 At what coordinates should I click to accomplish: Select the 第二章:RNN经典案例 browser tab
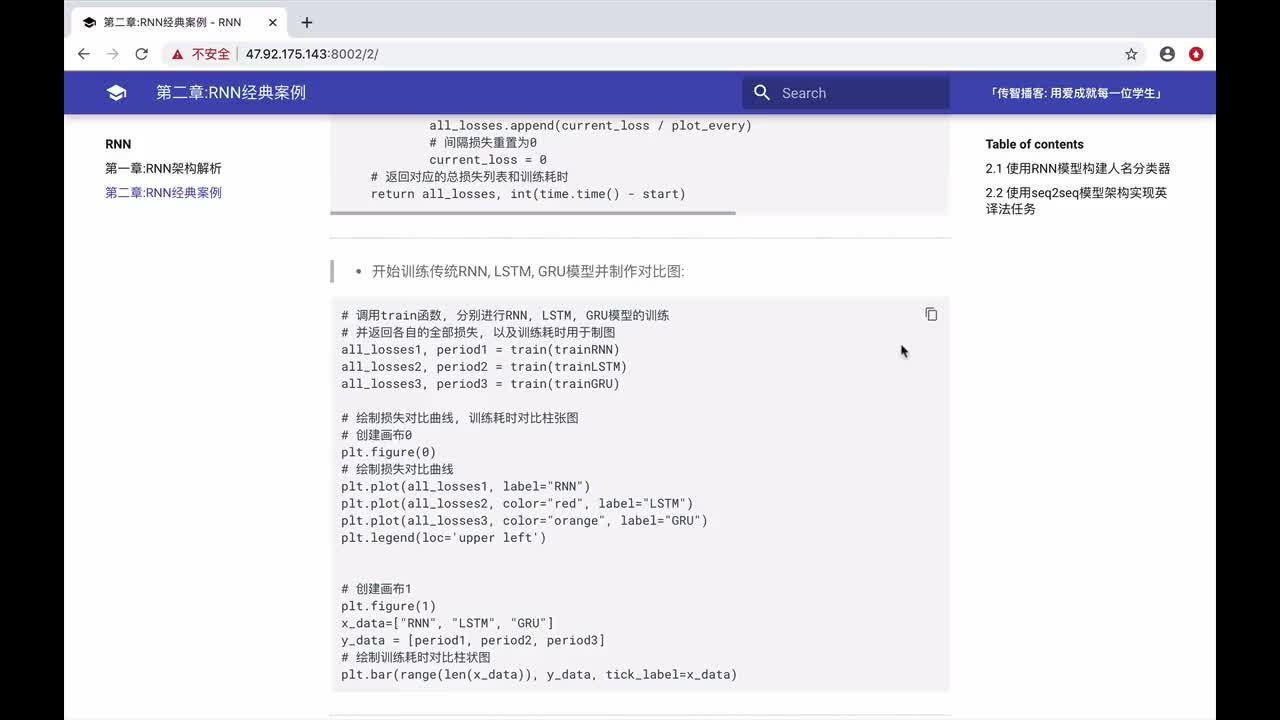[x=177, y=22]
